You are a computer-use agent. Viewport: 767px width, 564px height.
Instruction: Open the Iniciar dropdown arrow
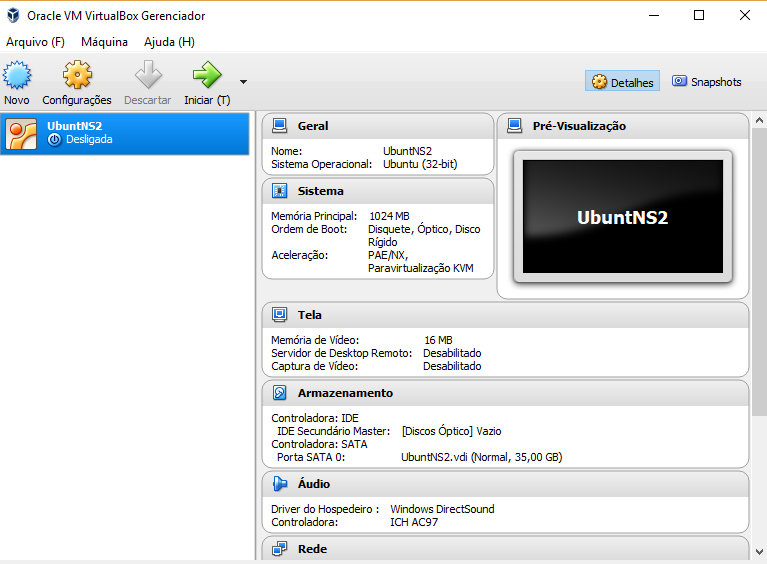point(243,82)
